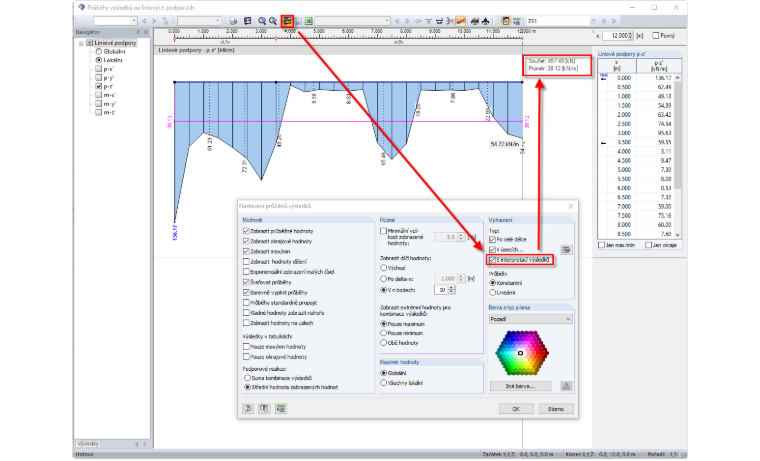
Task: Click the units icon in settings dialog footer
Action: click(x=264, y=409)
